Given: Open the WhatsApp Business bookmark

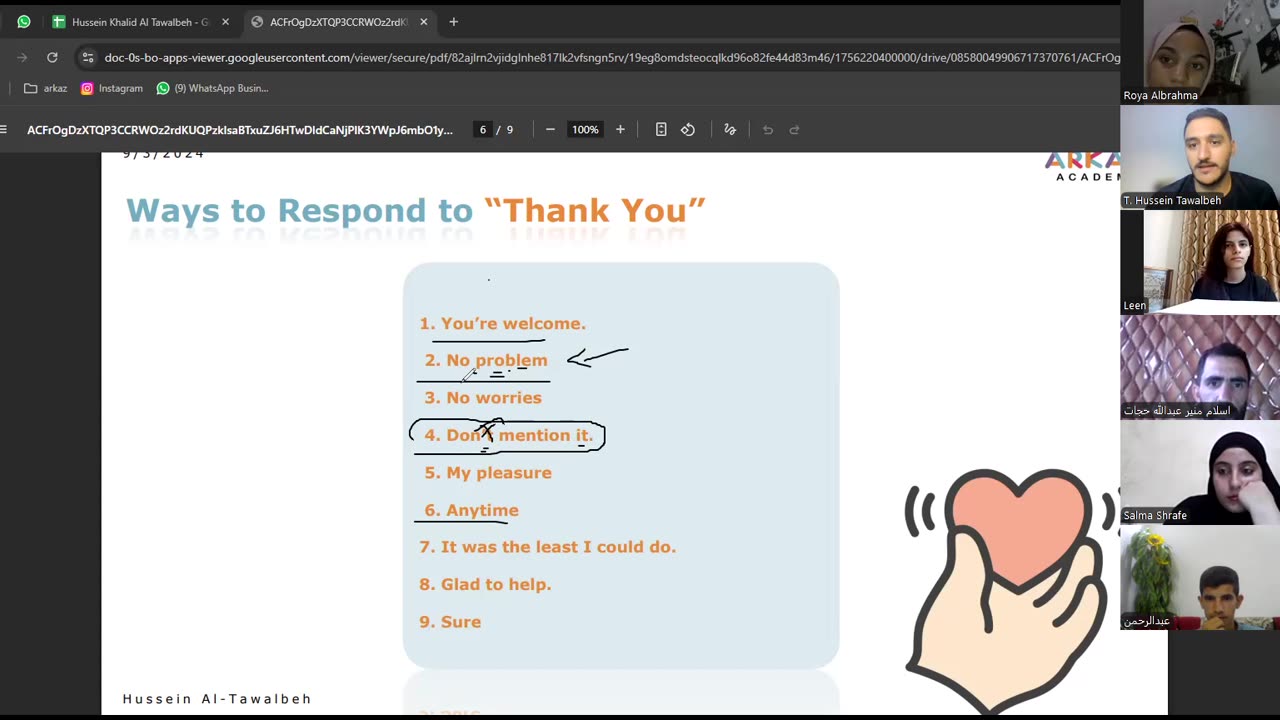Looking at the screenshot, I should (212, 88).
